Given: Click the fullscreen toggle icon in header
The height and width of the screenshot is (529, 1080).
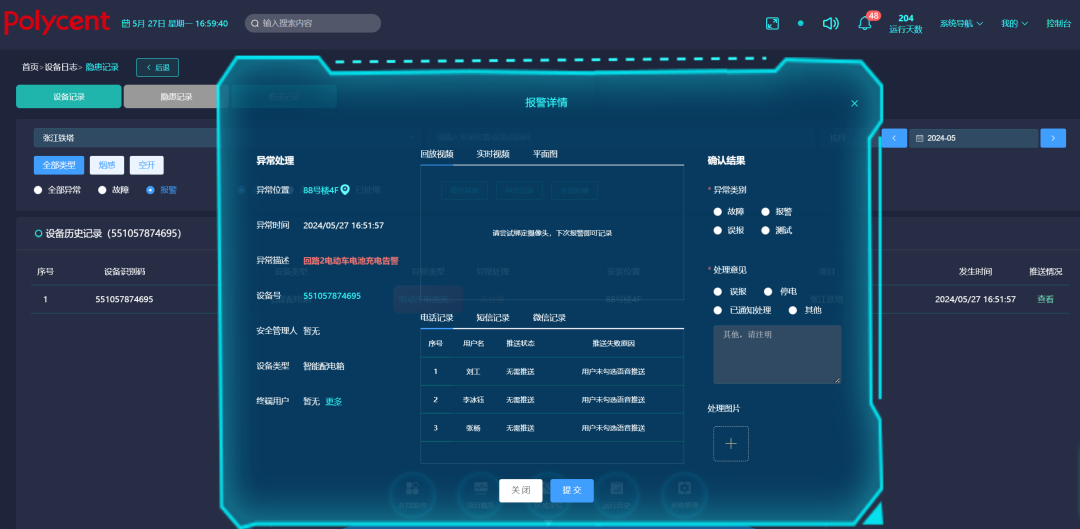Looking at the screenshot, I should 772,23.
